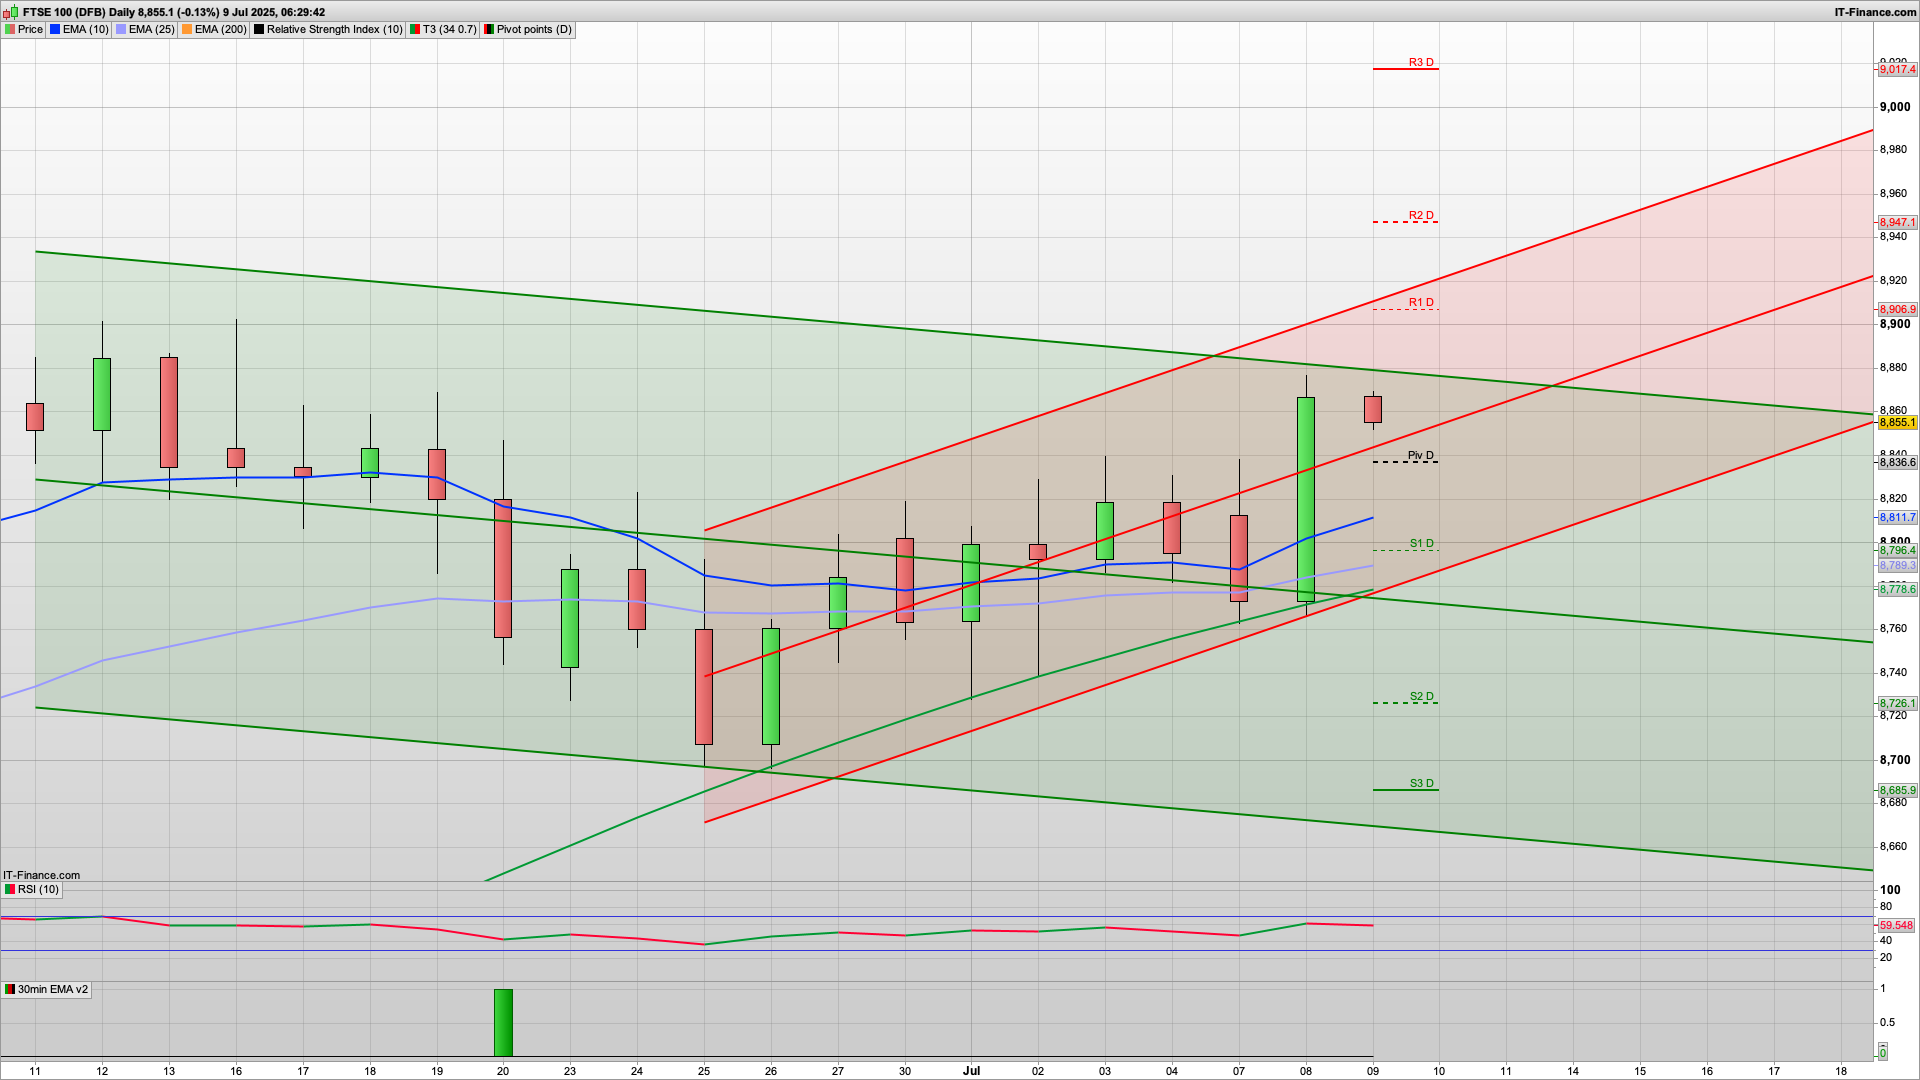Click the green histogram bar on the 20th
Image resolution: width=1920 pixels, height=1080 pixels.
(503, 1022)
